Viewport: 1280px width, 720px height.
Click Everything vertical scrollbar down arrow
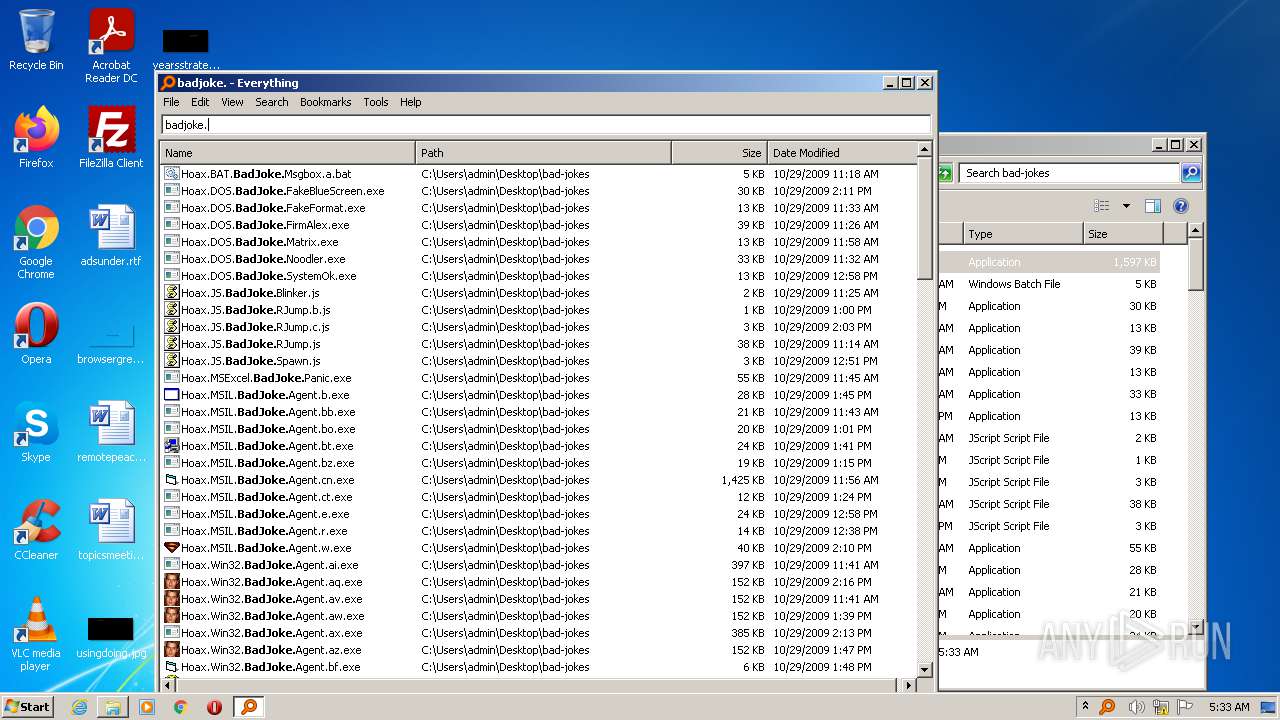pos(924,668)
